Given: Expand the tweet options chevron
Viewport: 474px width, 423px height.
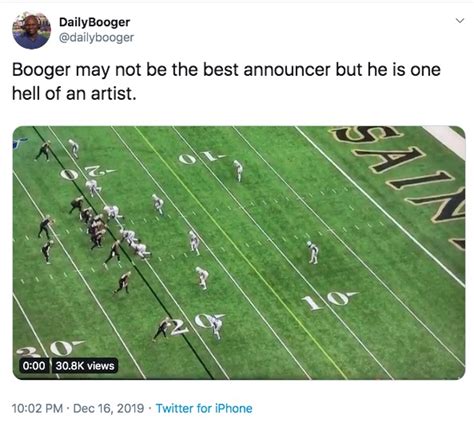Looking at the screenshot, I should click(460, 21).
